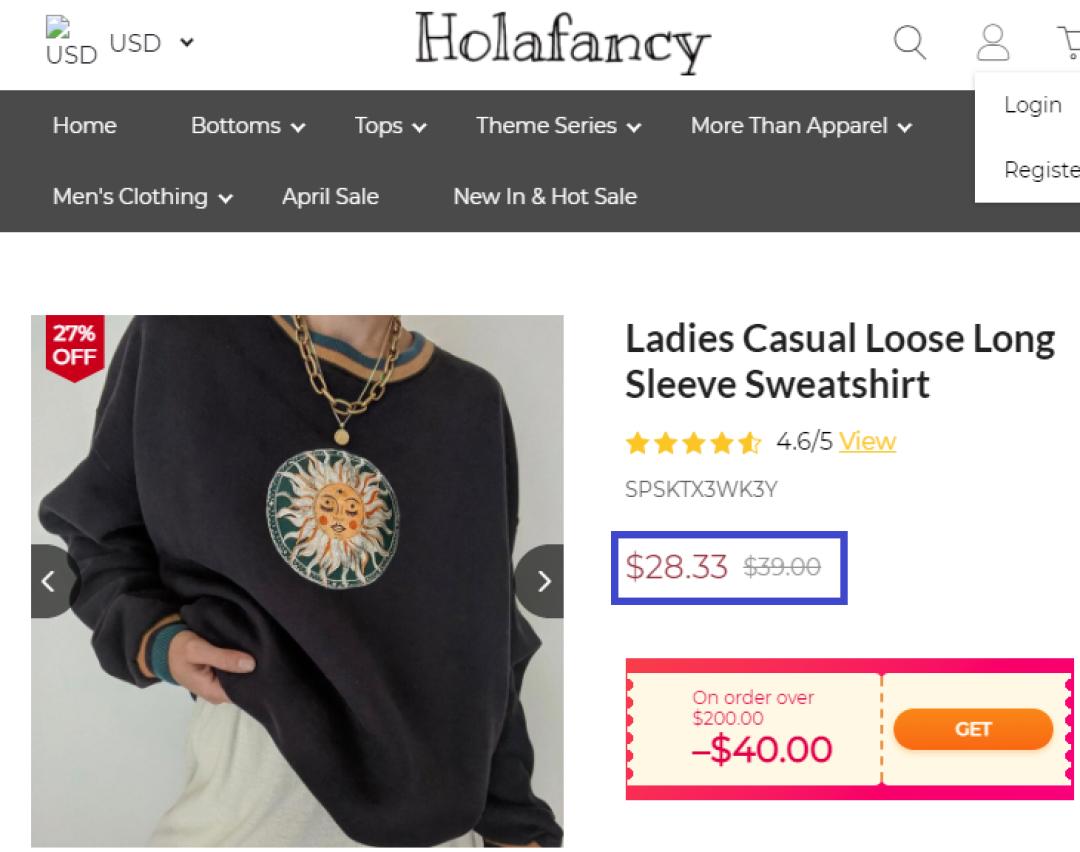
Task: Select Login from the account menu
Action: (1033, 105)
